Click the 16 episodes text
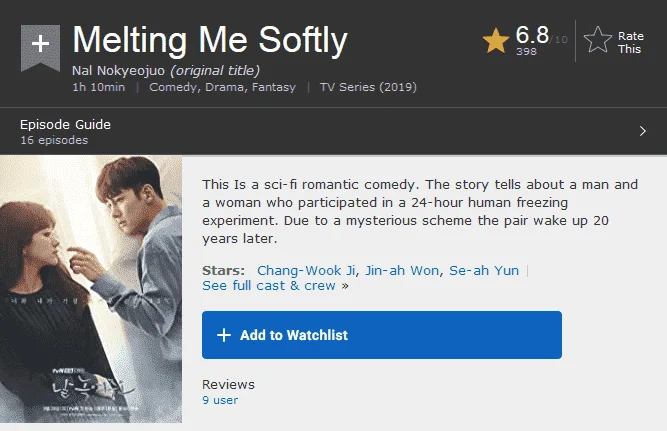The width and height of the screenshot is (667, 431). point(54,140)
